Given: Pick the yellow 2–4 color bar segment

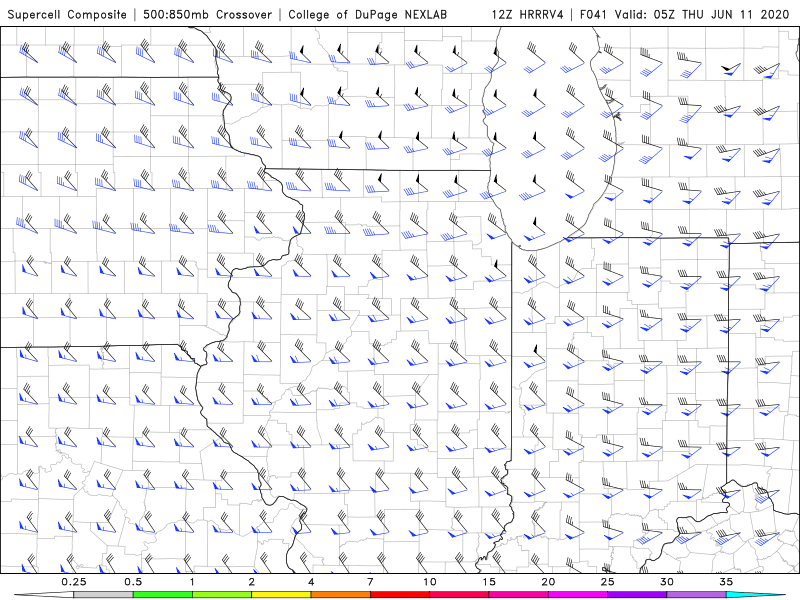Looking at the screenshot, I should [x=281, y=595].
